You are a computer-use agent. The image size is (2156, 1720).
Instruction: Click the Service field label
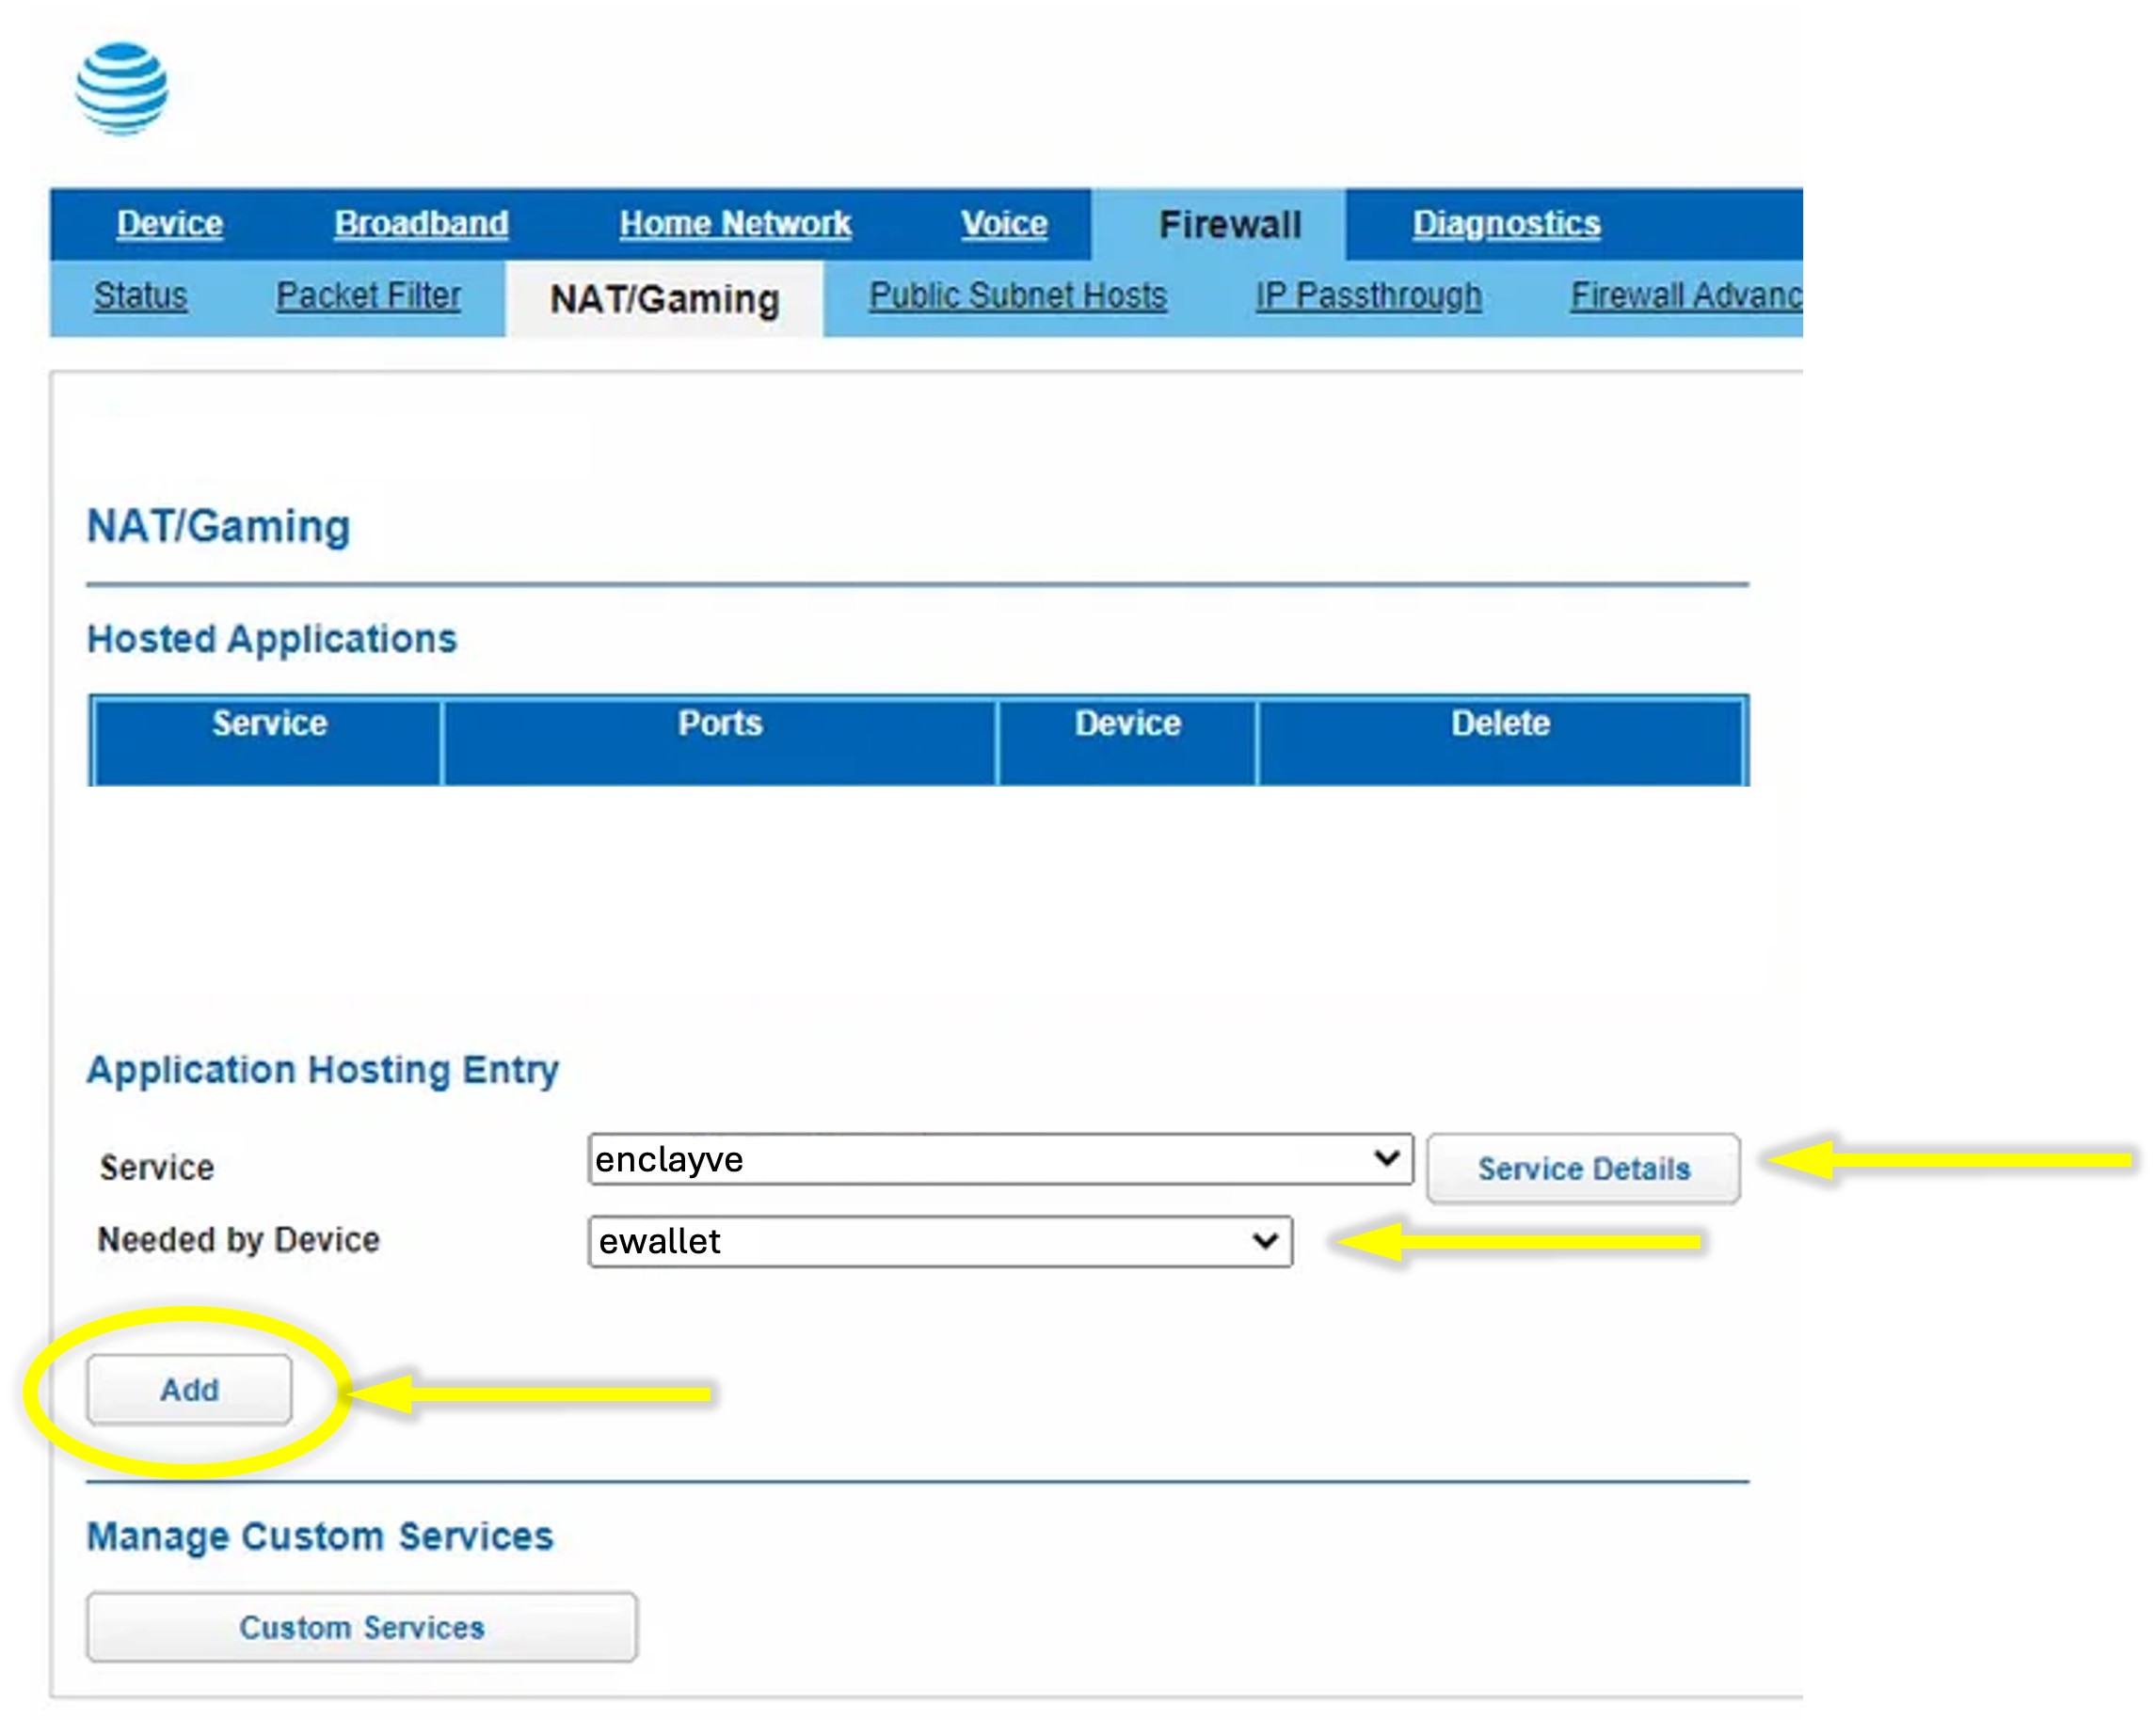(157, 1167)
